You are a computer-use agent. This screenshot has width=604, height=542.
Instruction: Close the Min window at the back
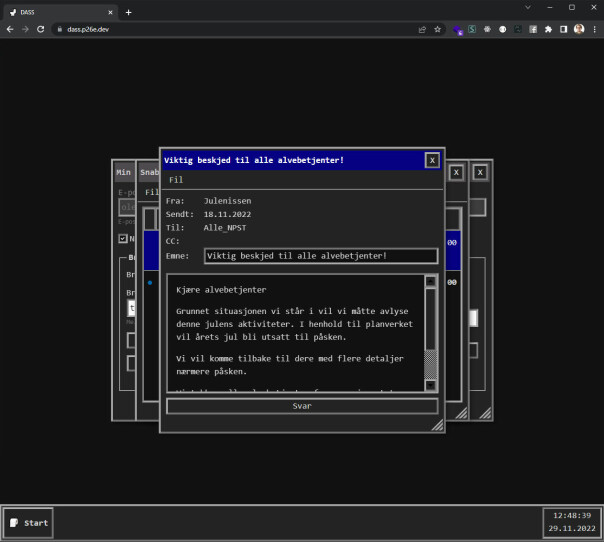(480, 173)
